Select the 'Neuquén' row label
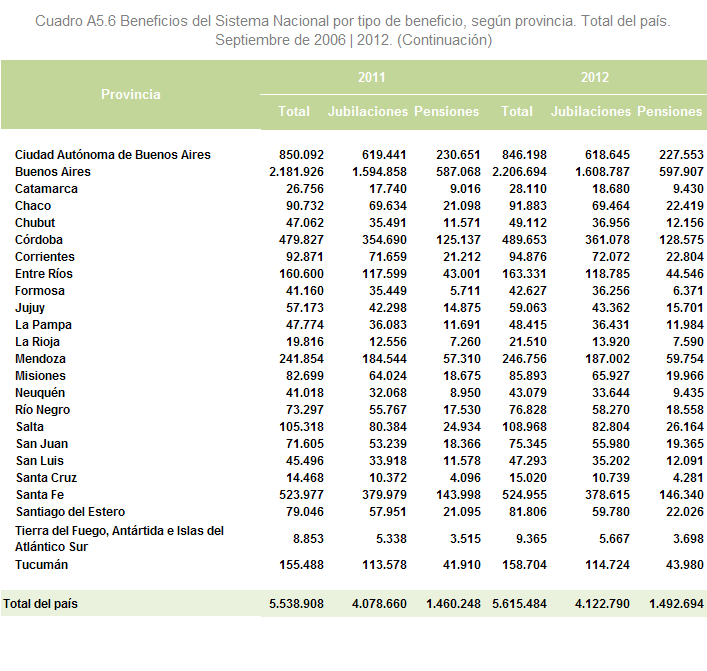Screen dimensions: 707x671 (40, 393)
